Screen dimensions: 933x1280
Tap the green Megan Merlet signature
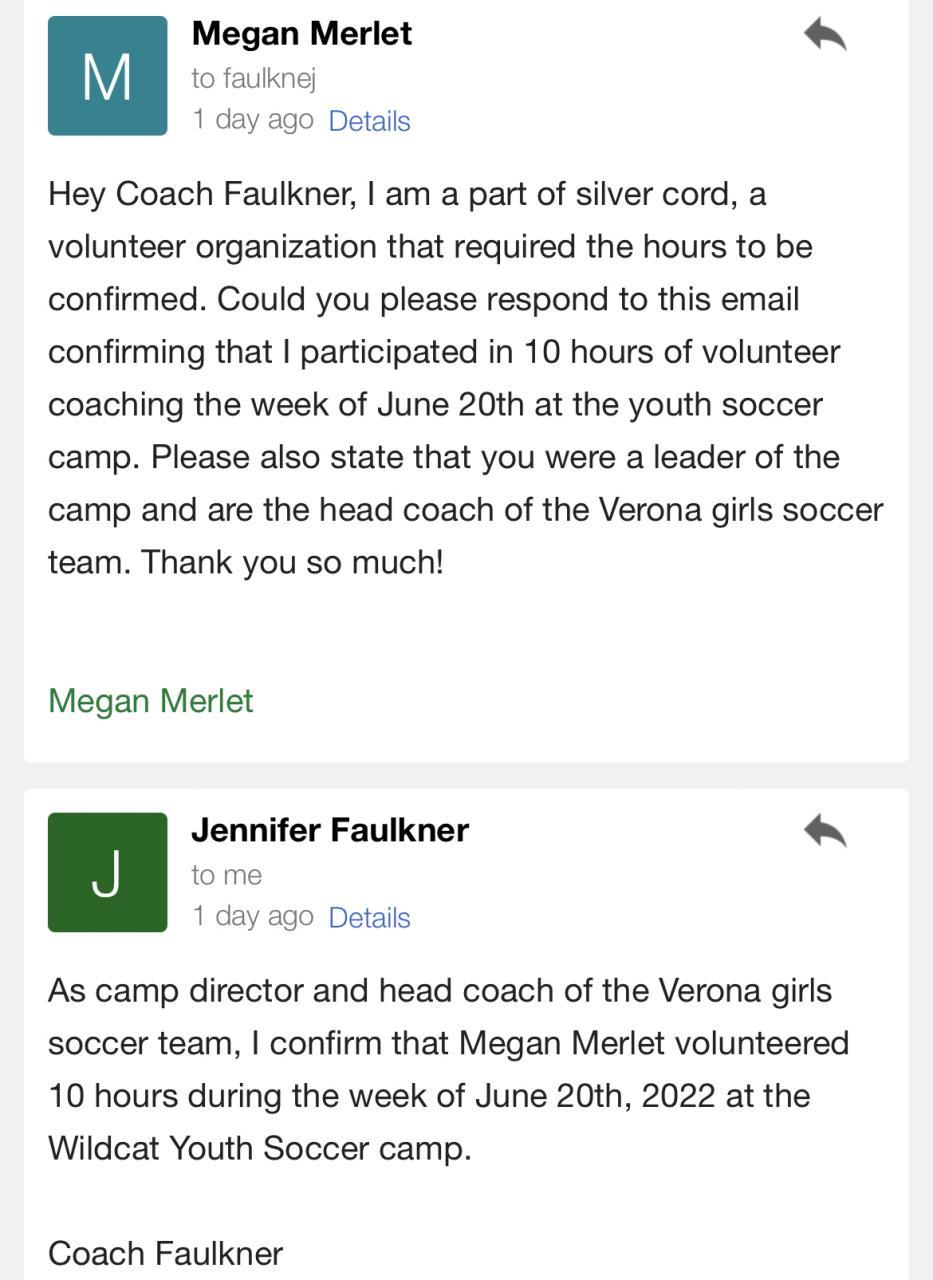tap(150, 701)
